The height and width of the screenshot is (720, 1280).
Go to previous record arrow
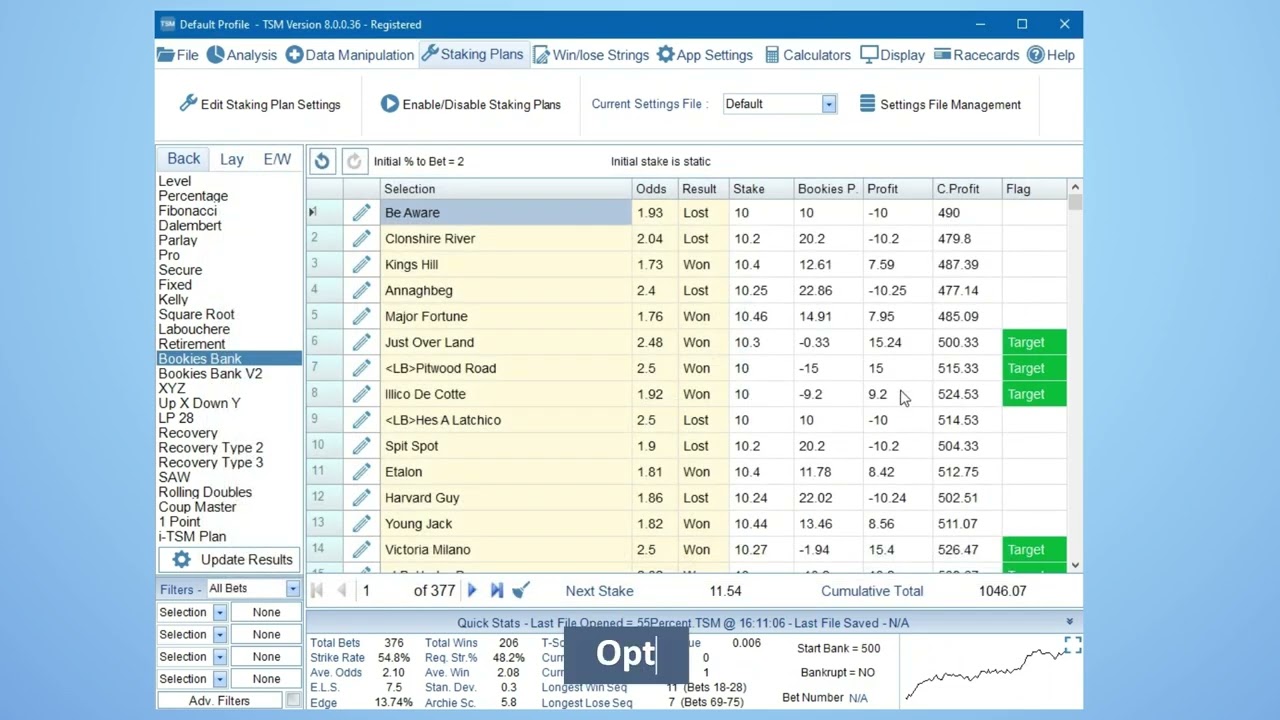(x=342, y=591)
